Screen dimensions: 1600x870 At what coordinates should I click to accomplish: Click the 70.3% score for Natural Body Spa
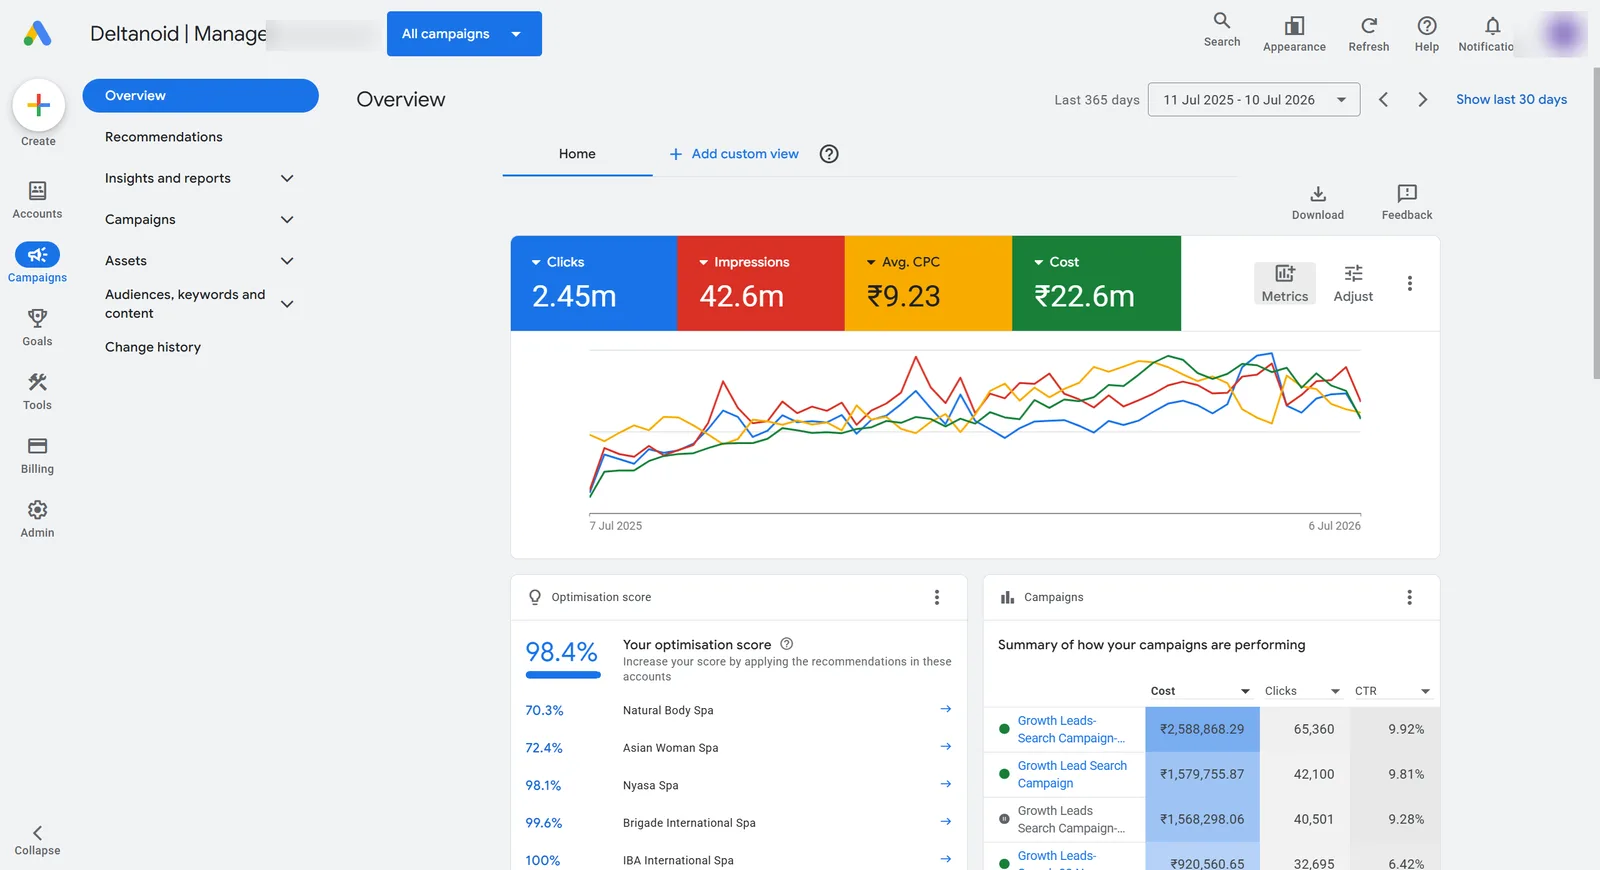click(x=544, y=710)
